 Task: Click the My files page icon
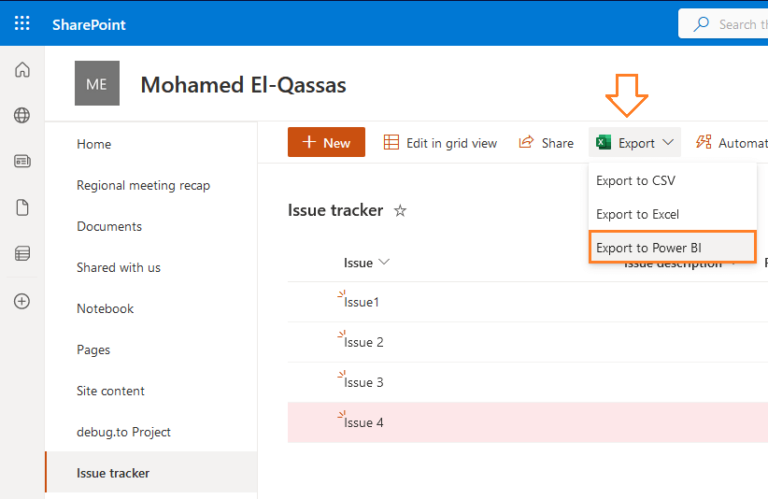(22, 207)
